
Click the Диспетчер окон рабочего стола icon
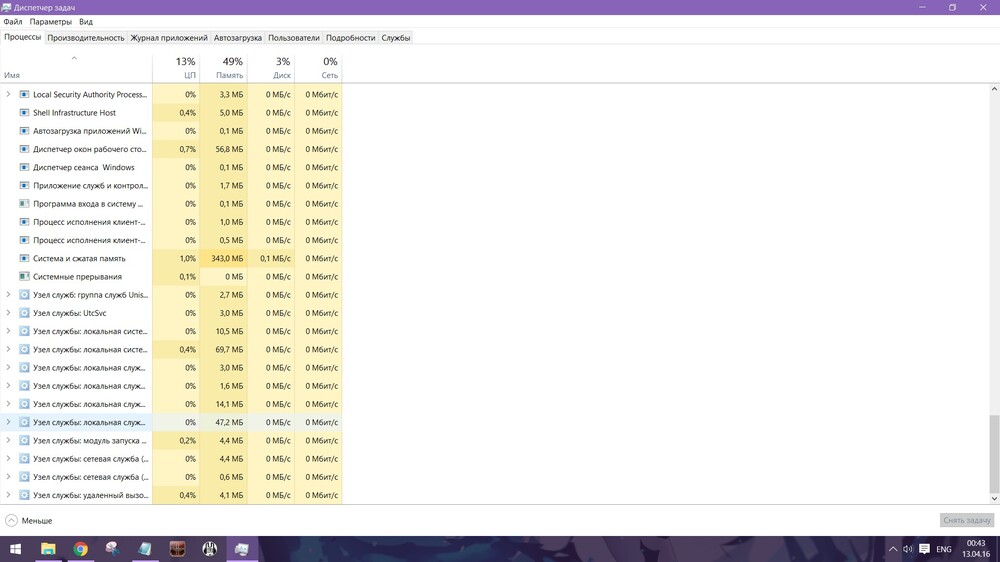point(24,149)
